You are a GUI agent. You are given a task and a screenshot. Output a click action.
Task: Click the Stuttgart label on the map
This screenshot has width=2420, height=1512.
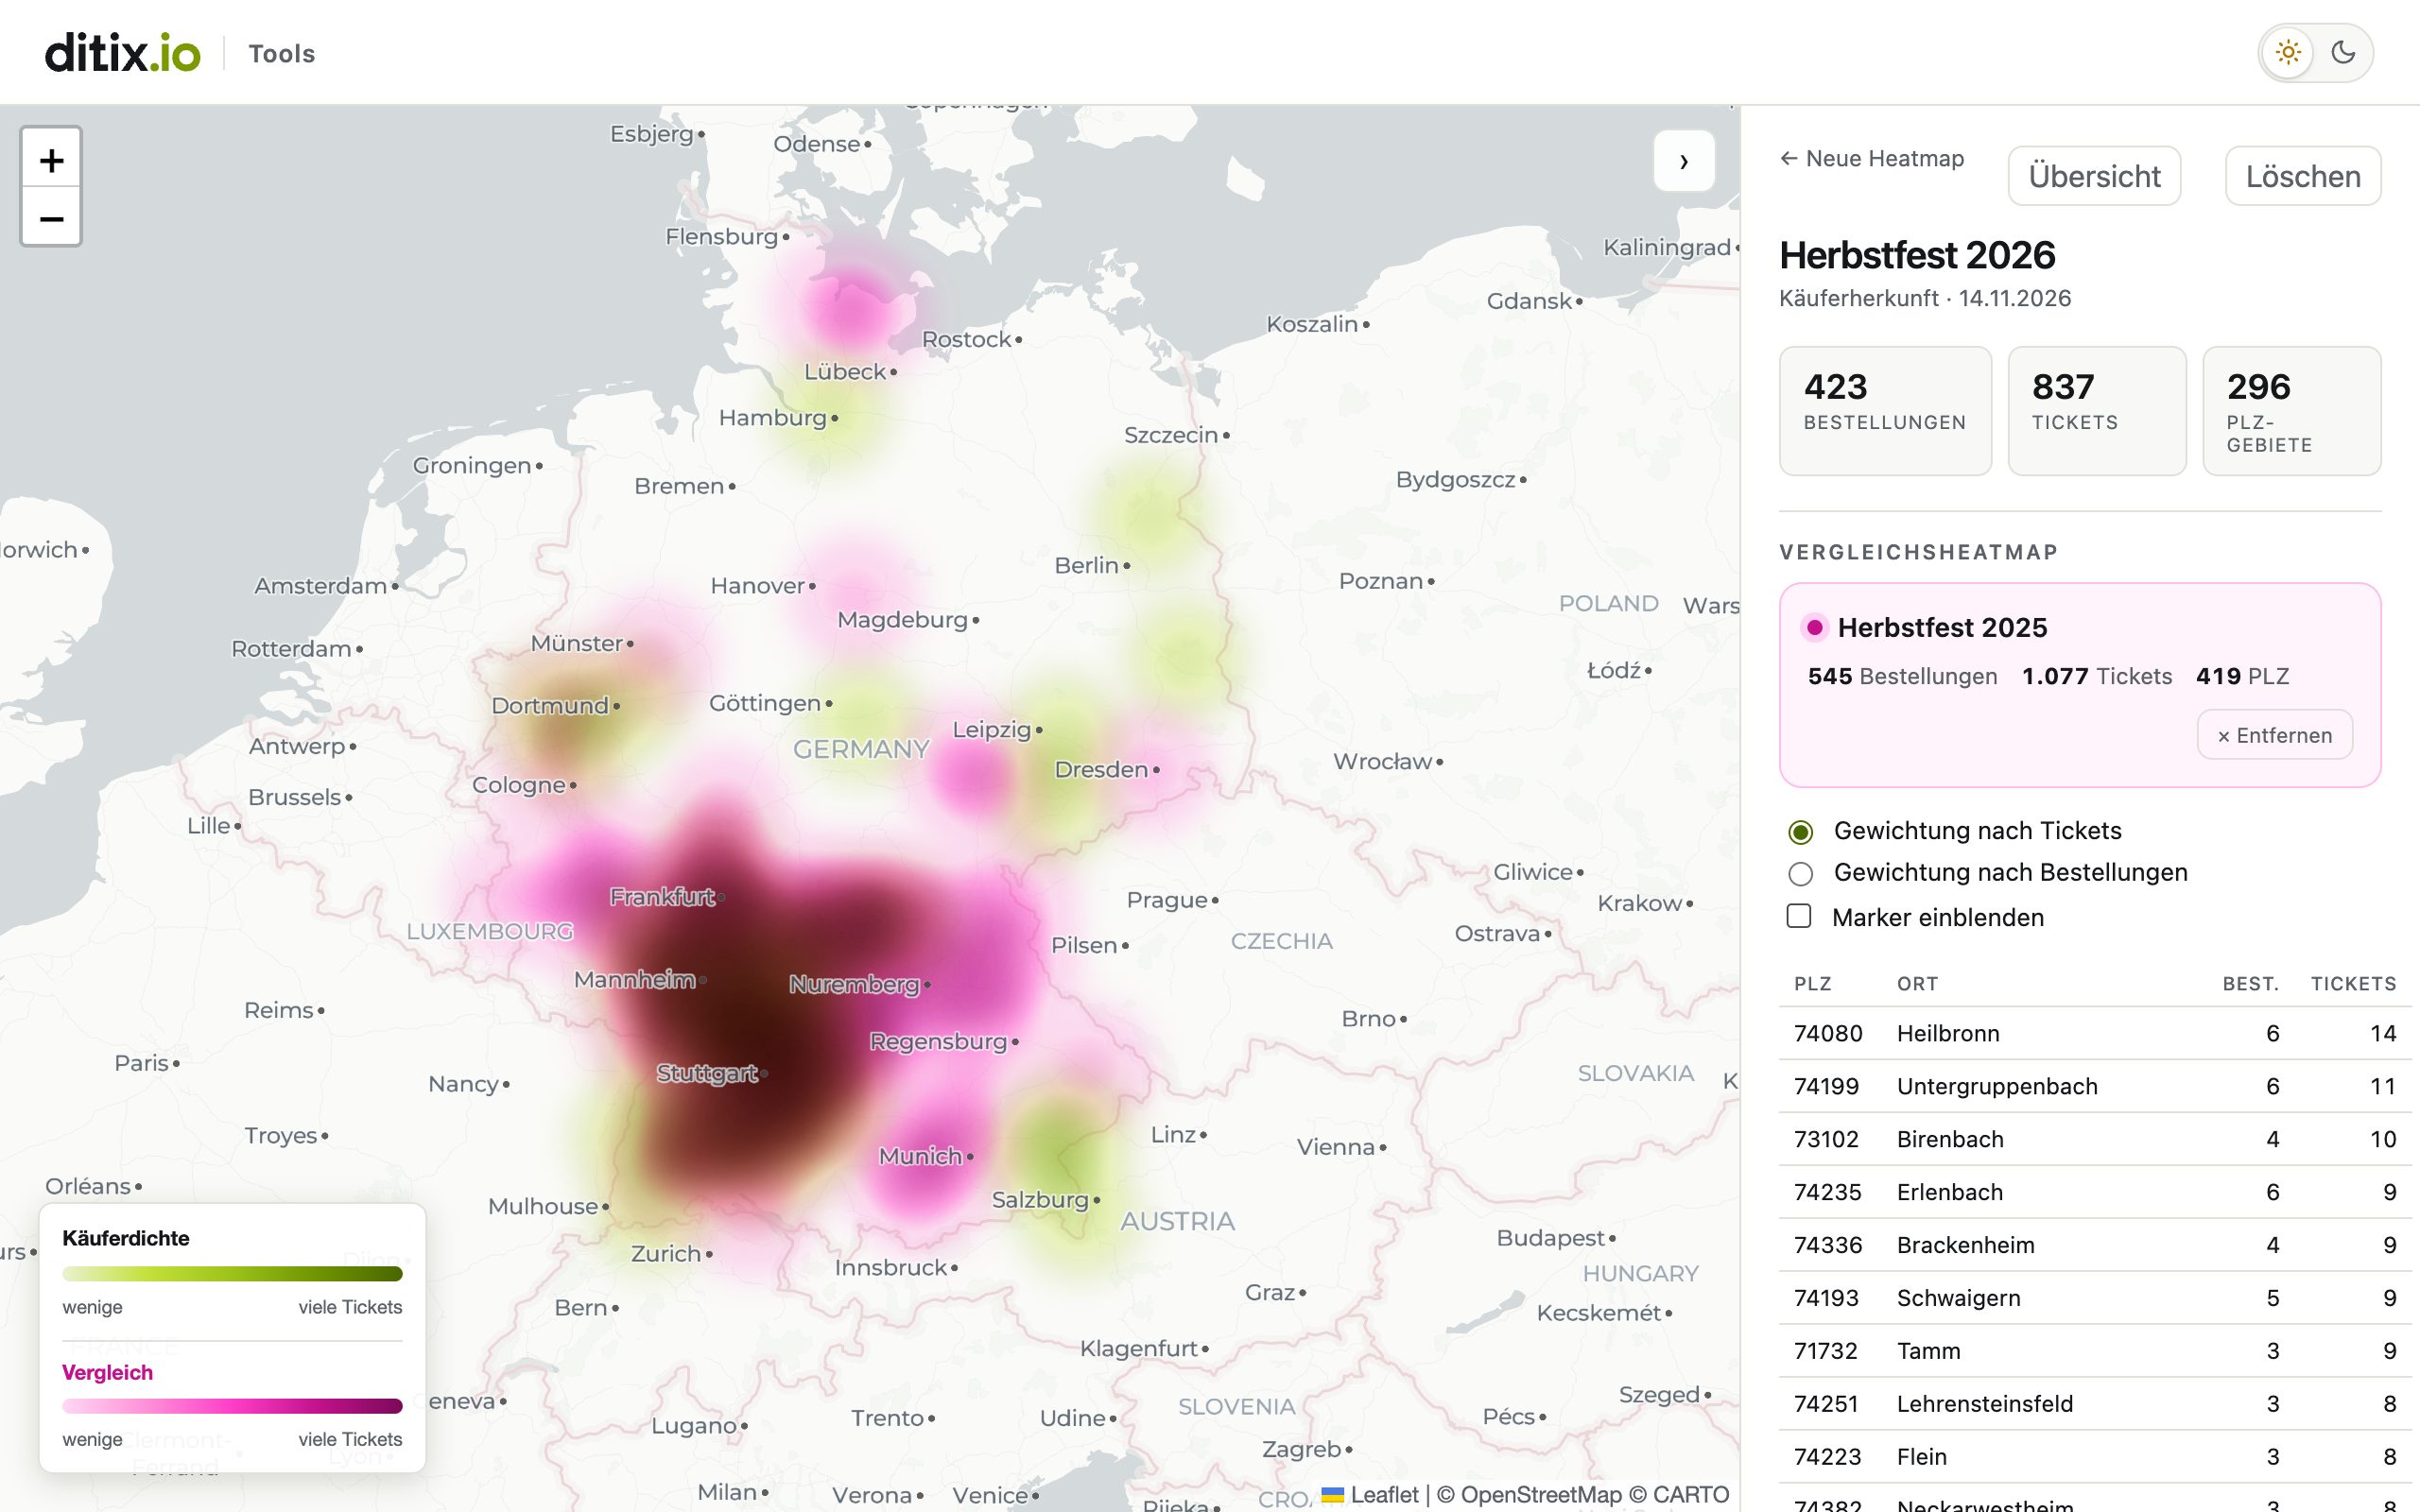pos(707,1073)
